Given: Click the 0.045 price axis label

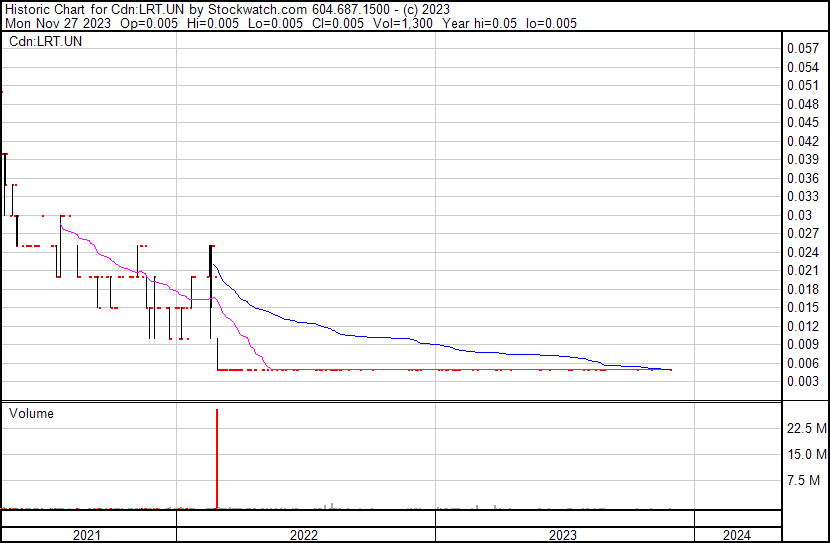Looking at the screenshot, I should coord(802,122).
